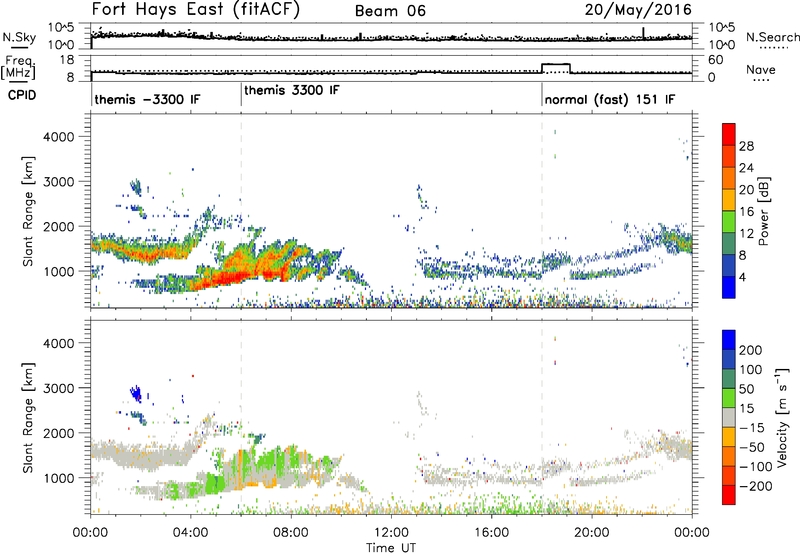
Task: Click the blue bottom of power colorbar
Action: pyautogui.click(x=729, y=287)
